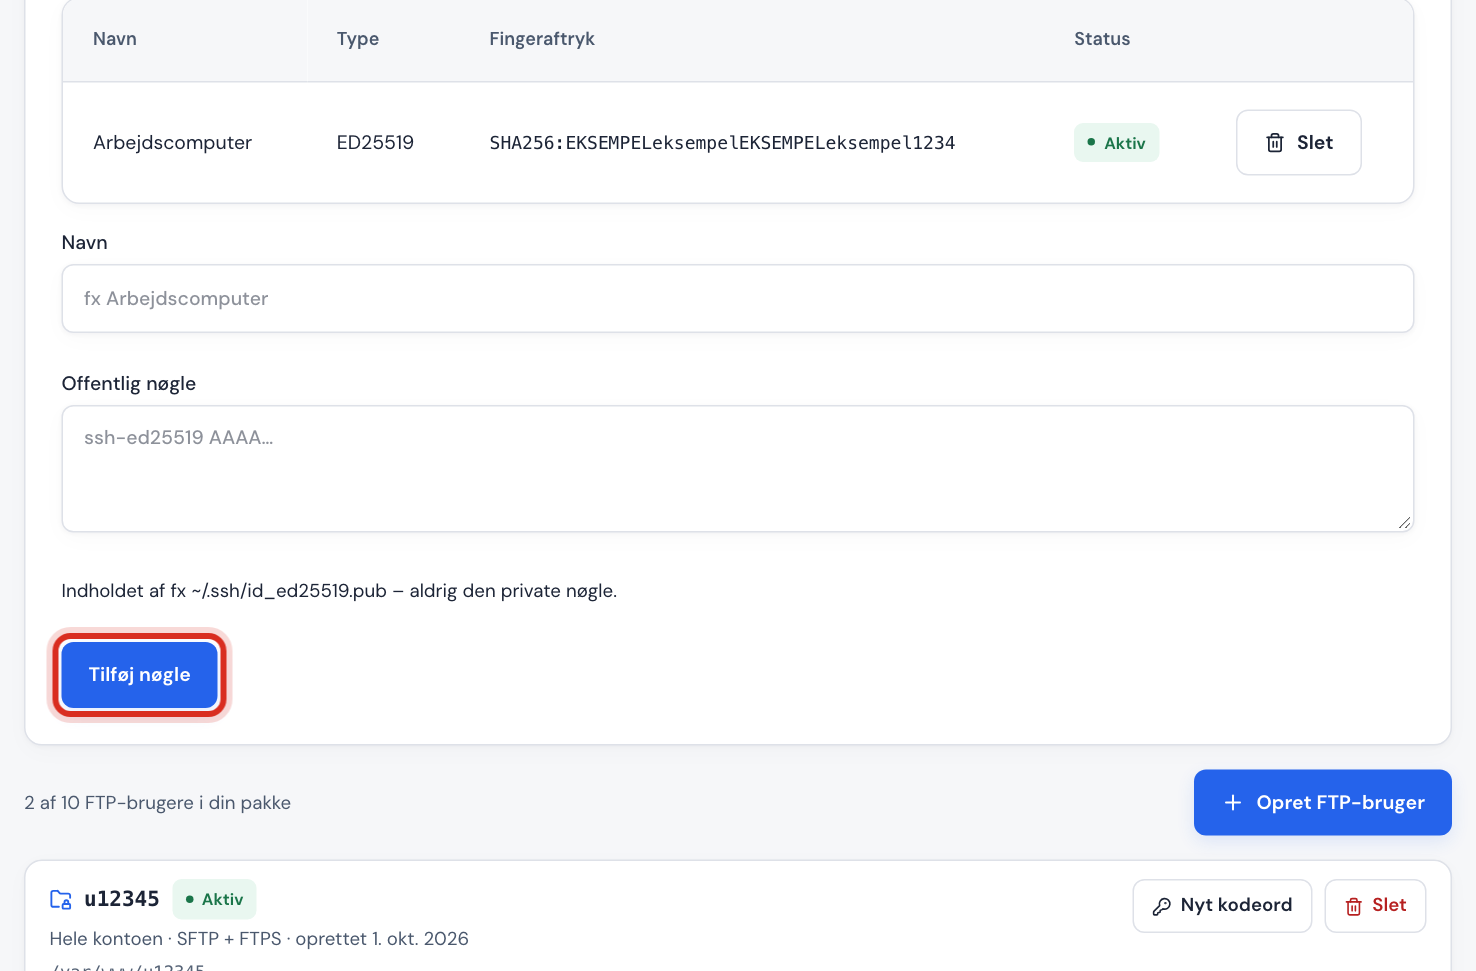Focus the Navn input field
The height and width of the screenshot is (971, 1476).
tap(738, 298)
